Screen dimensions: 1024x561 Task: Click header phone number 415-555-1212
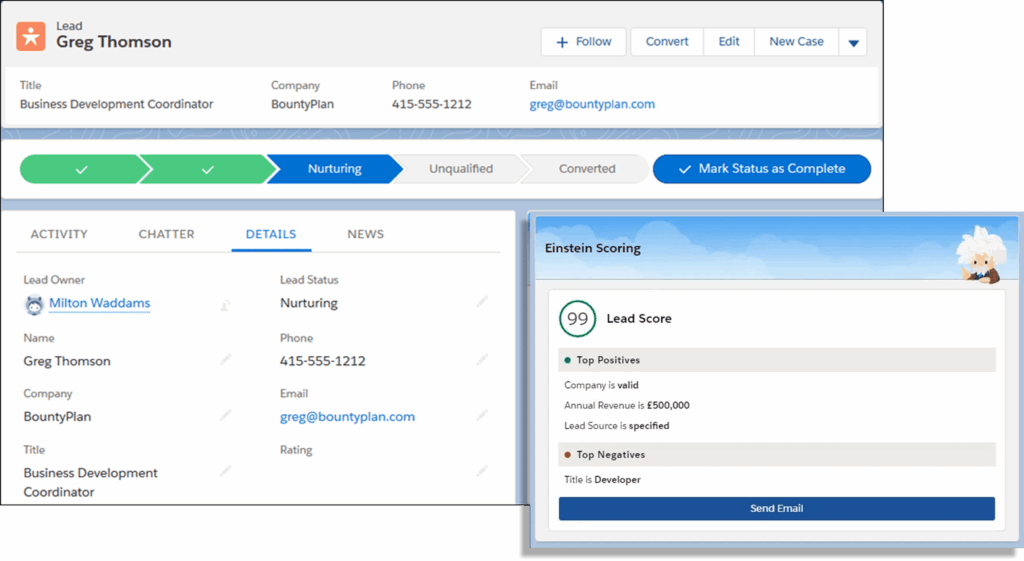(x=432, y=104)
